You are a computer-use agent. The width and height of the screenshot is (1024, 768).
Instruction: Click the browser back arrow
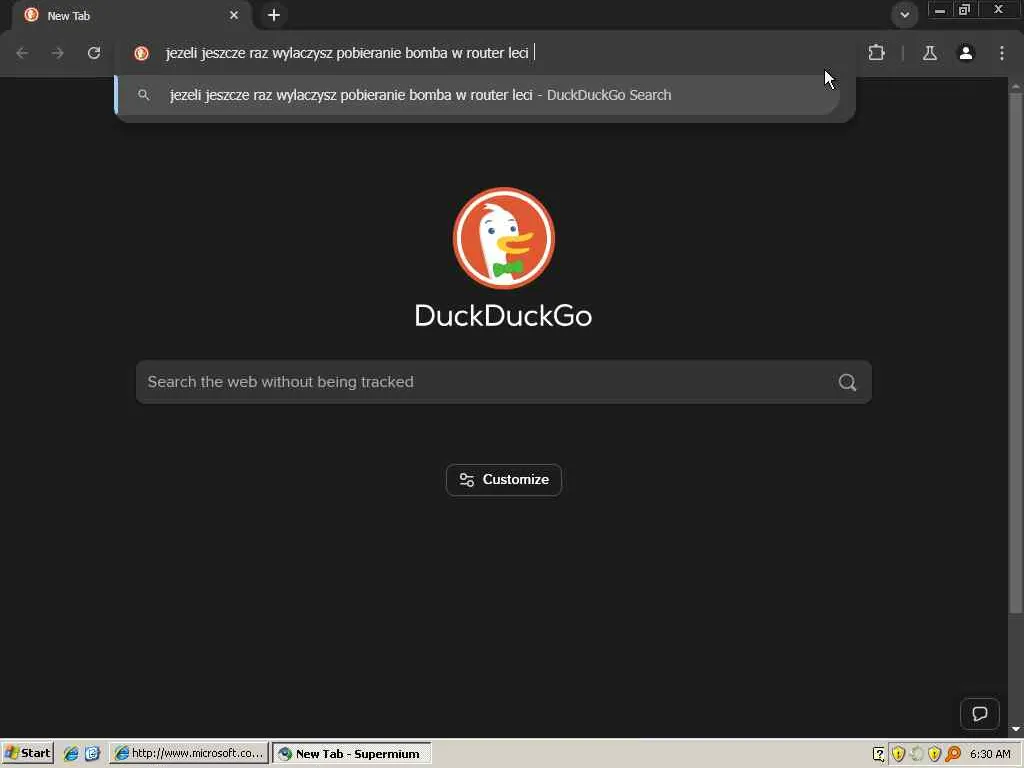tap(22, 53)
